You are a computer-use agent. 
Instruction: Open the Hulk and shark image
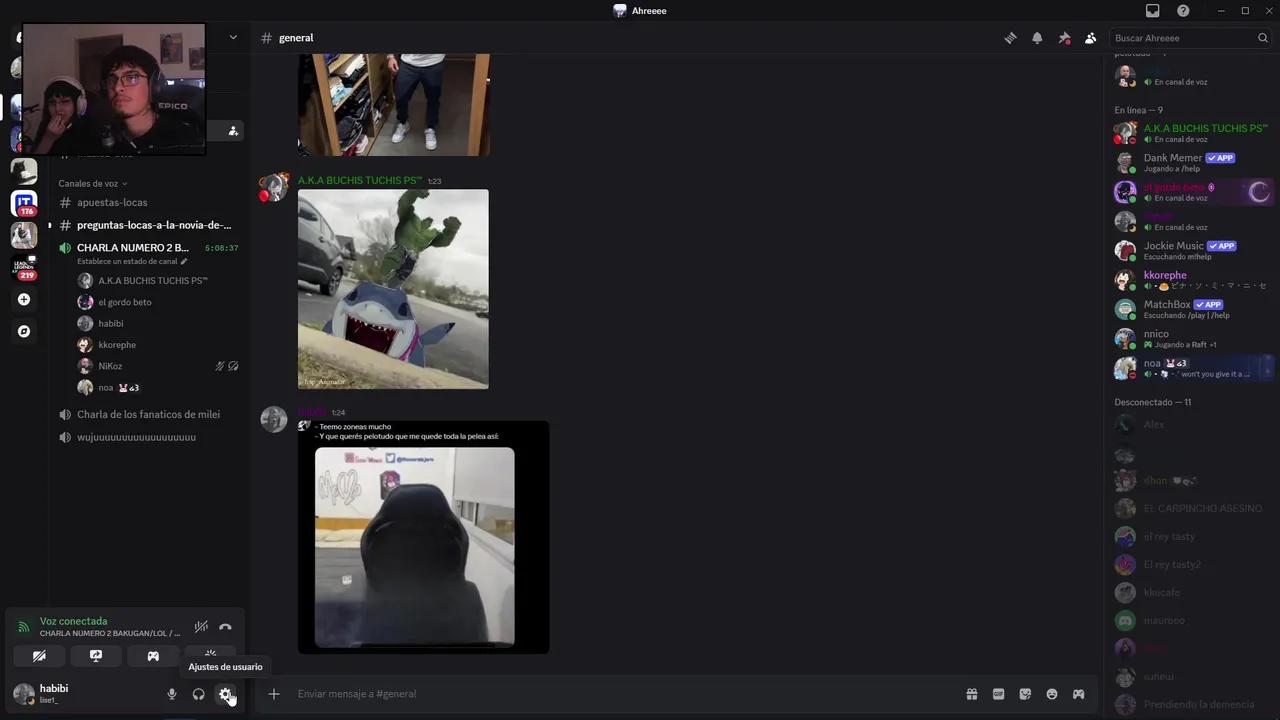[393, 289]
